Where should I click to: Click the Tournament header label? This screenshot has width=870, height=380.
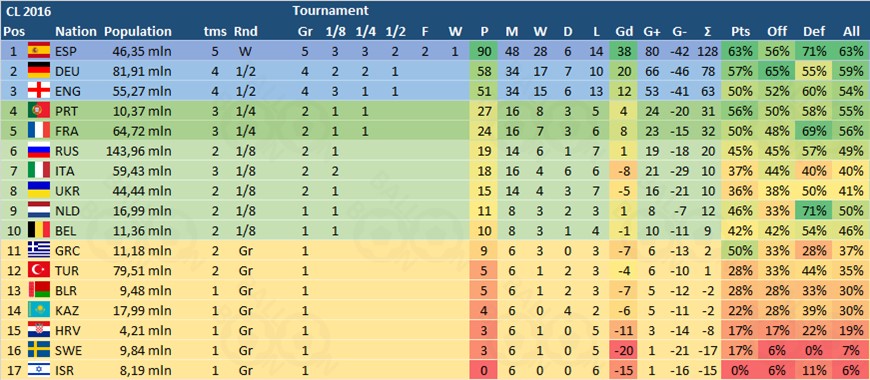tap(330, 10)
